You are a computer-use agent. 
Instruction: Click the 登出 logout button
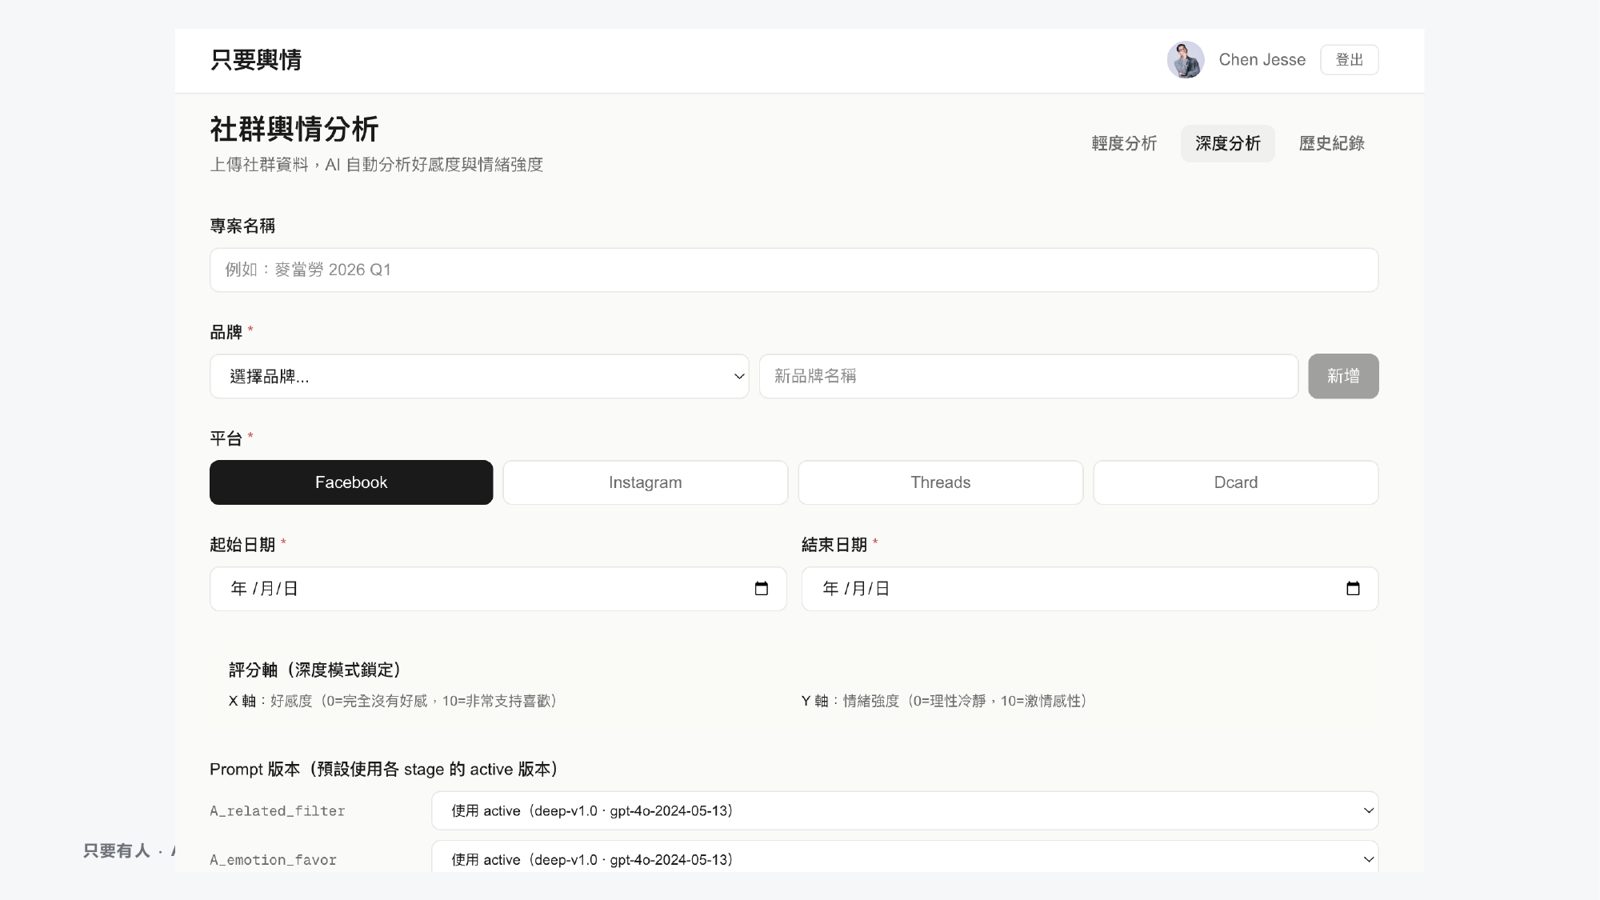click(x=1349, y=60)
